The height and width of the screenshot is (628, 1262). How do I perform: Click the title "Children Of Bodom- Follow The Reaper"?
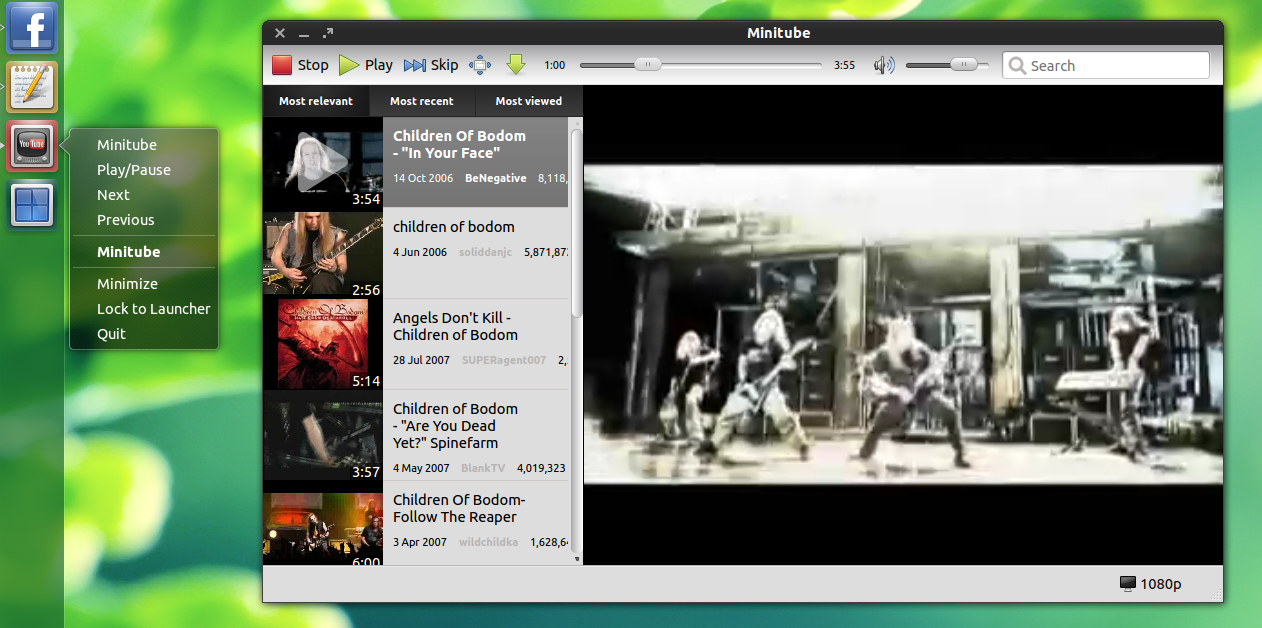[459, 508]
